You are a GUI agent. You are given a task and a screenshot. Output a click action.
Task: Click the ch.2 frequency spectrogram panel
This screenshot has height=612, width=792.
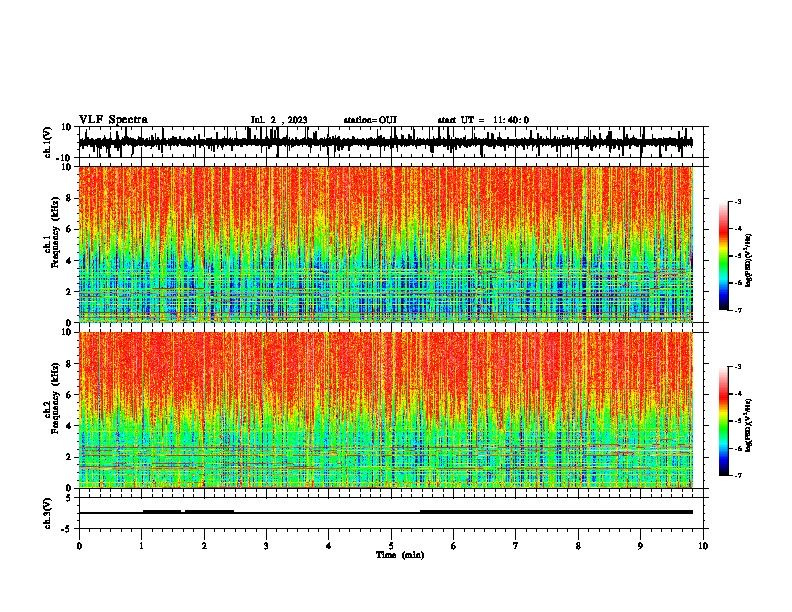(386, 410)
